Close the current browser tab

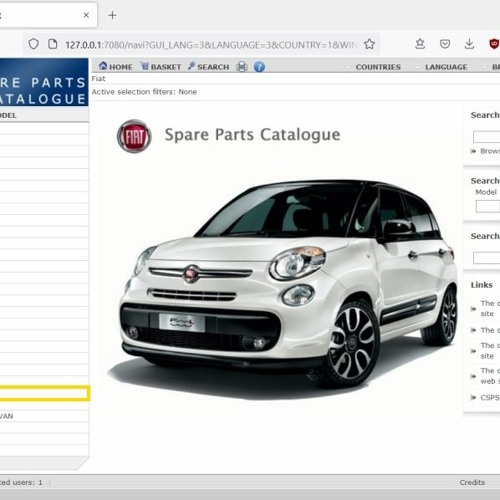tap(86, 15)
